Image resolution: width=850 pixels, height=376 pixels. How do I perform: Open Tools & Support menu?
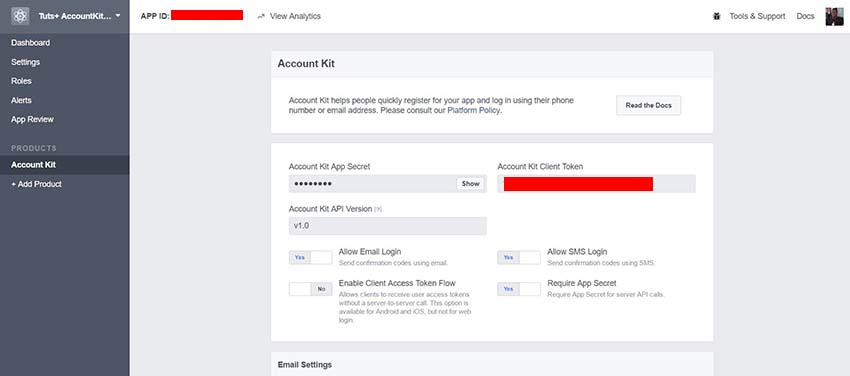coord(757,16)
